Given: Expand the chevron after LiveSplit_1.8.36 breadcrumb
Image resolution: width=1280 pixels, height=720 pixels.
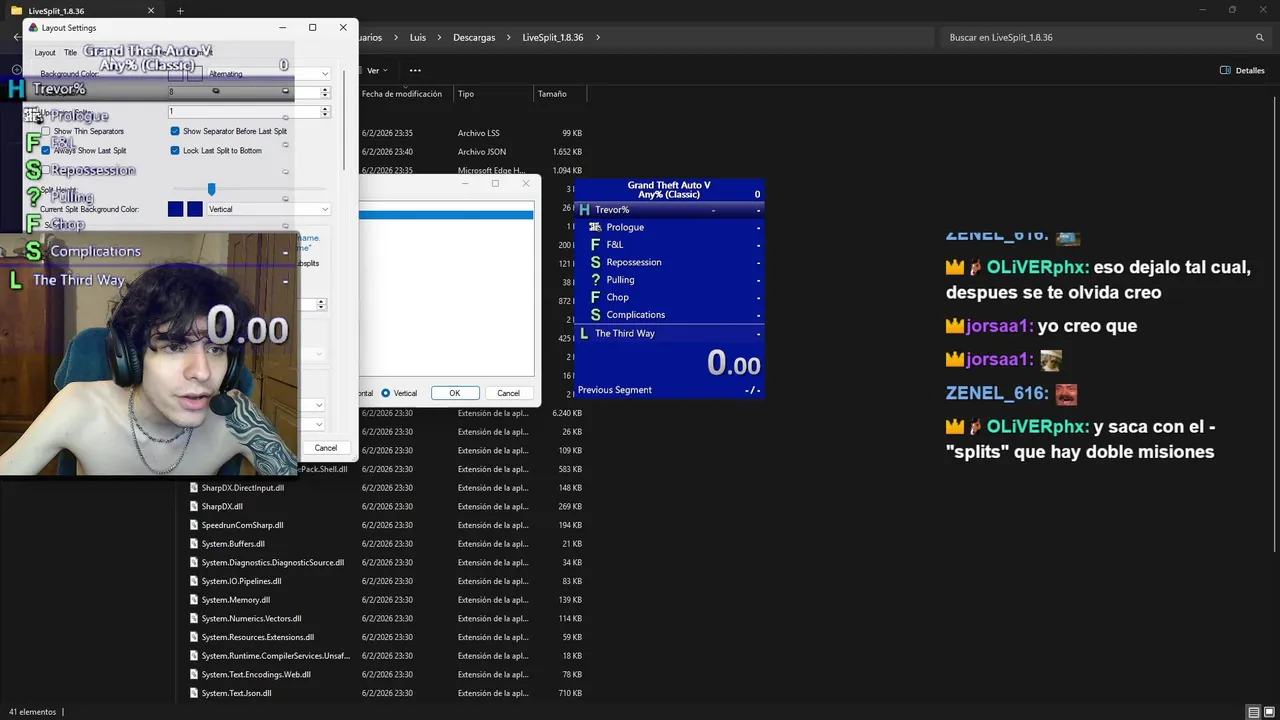Looking at the screenshot, I should (598, 37).
